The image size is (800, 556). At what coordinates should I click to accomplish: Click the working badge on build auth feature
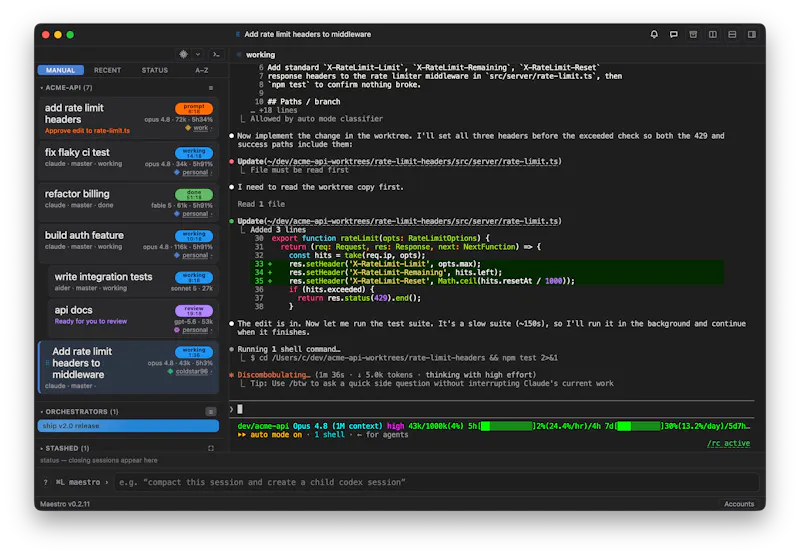[x=194, y=236]
